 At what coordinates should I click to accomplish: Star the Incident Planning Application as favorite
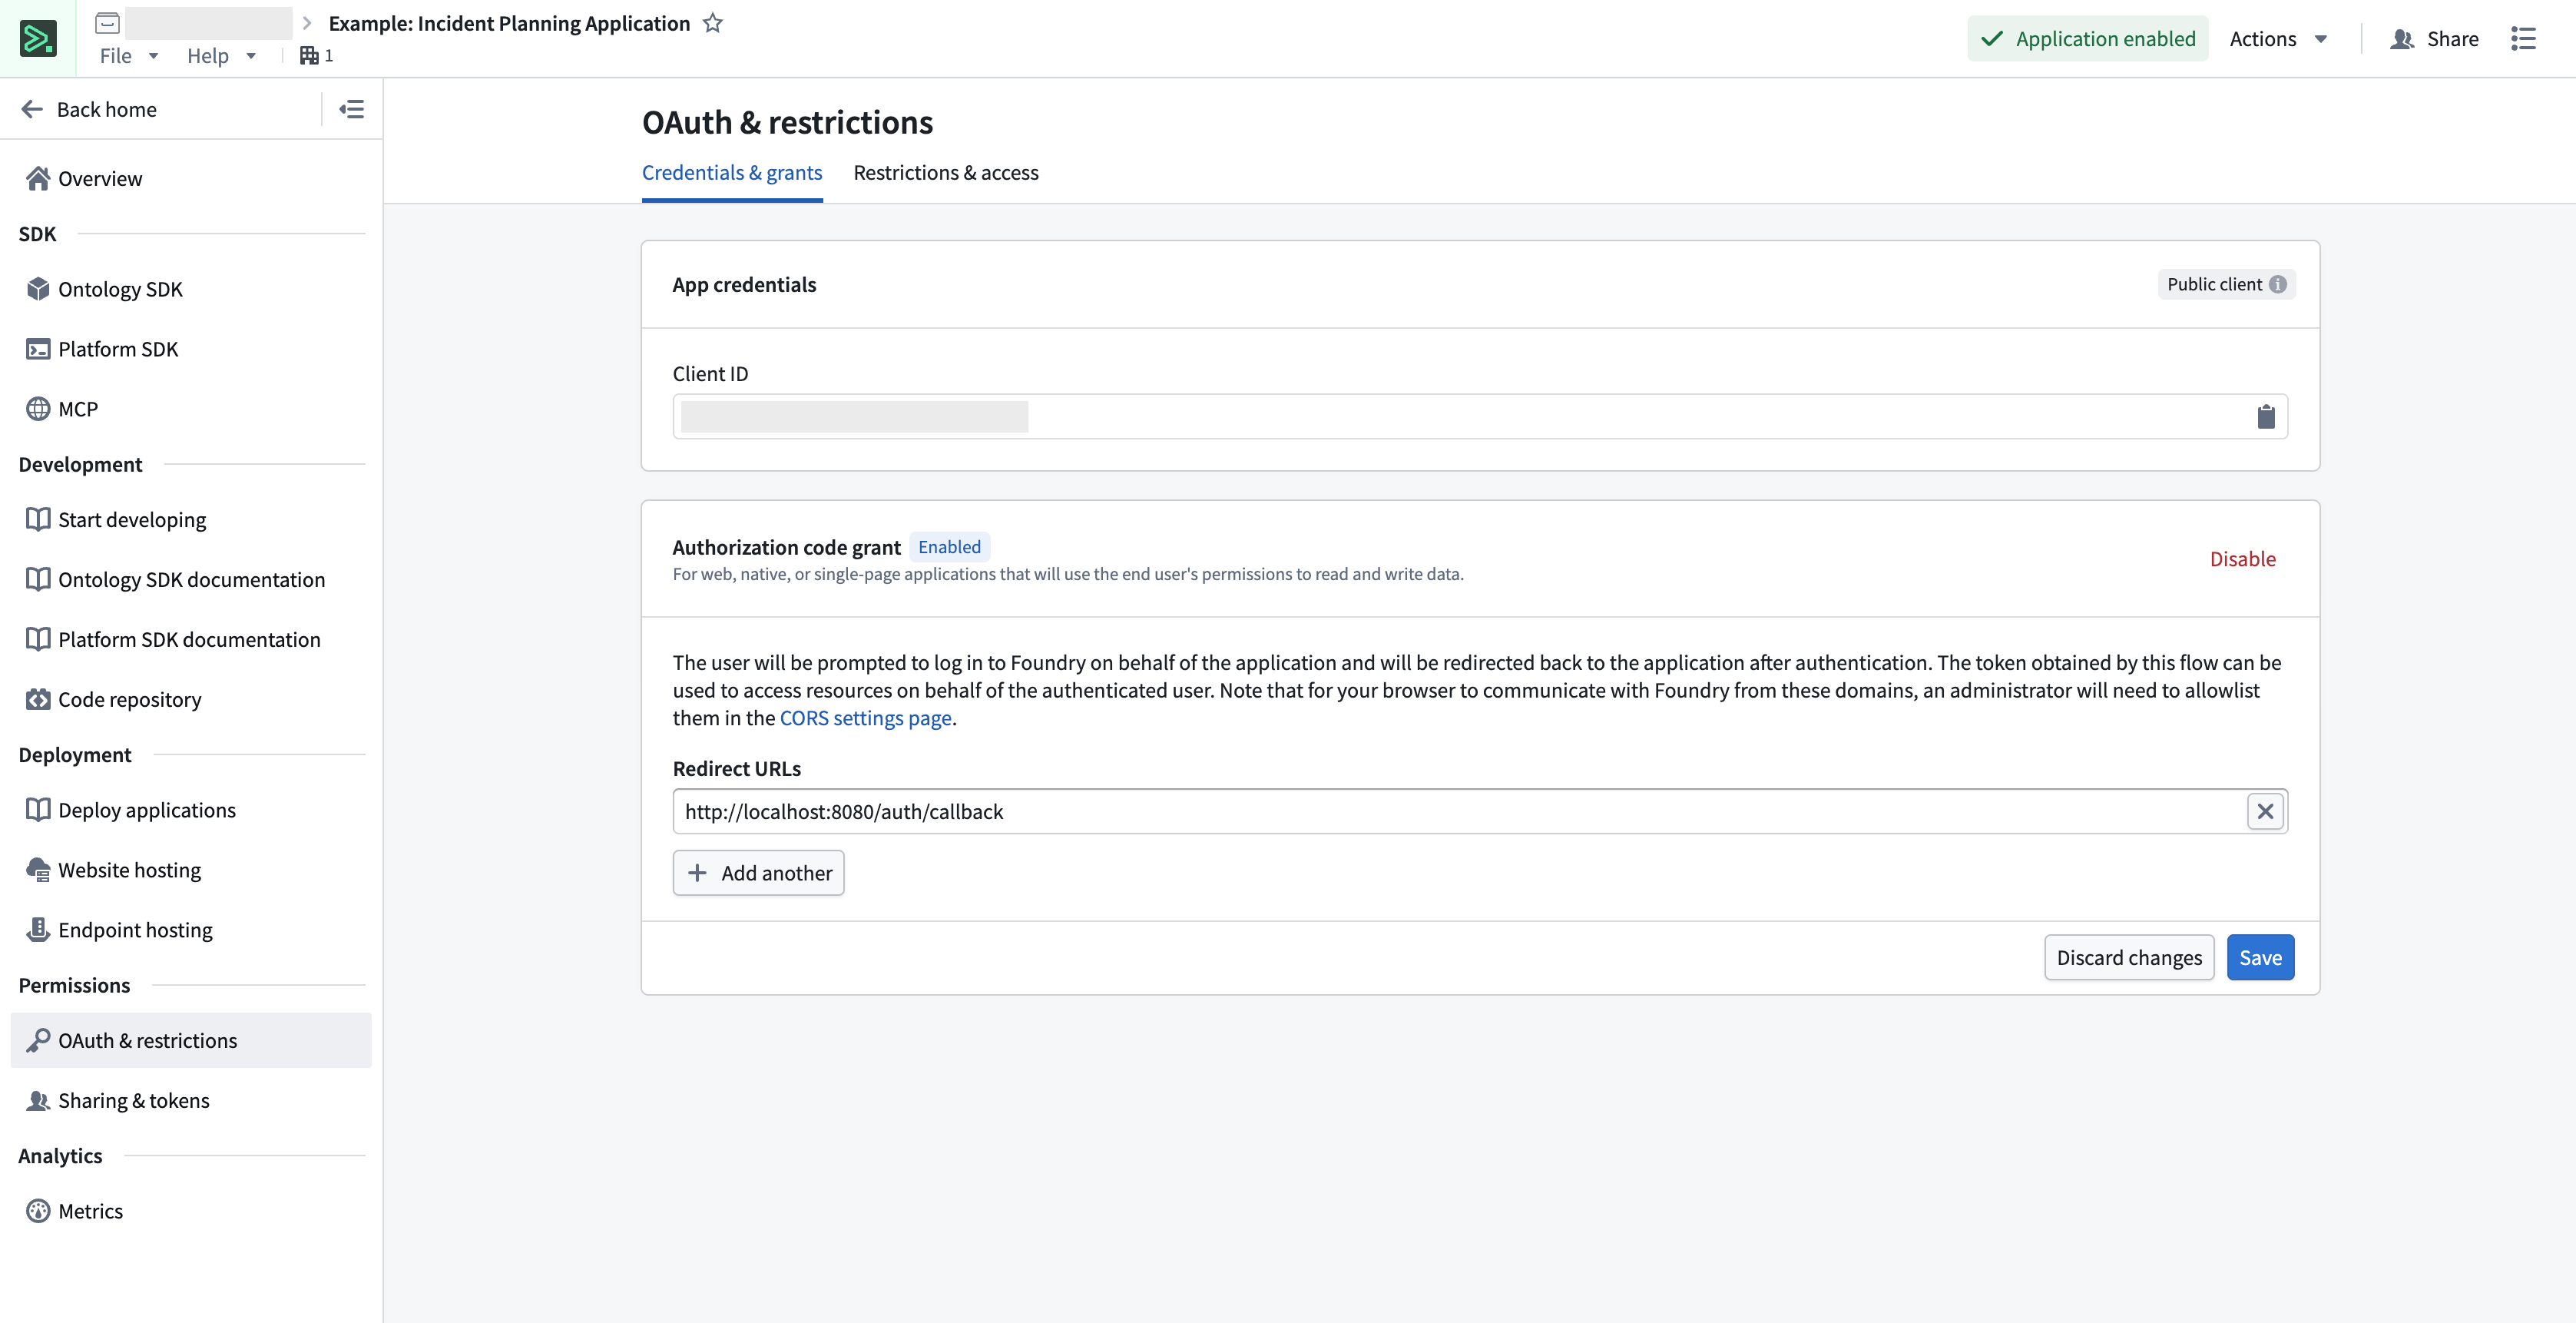712,23
